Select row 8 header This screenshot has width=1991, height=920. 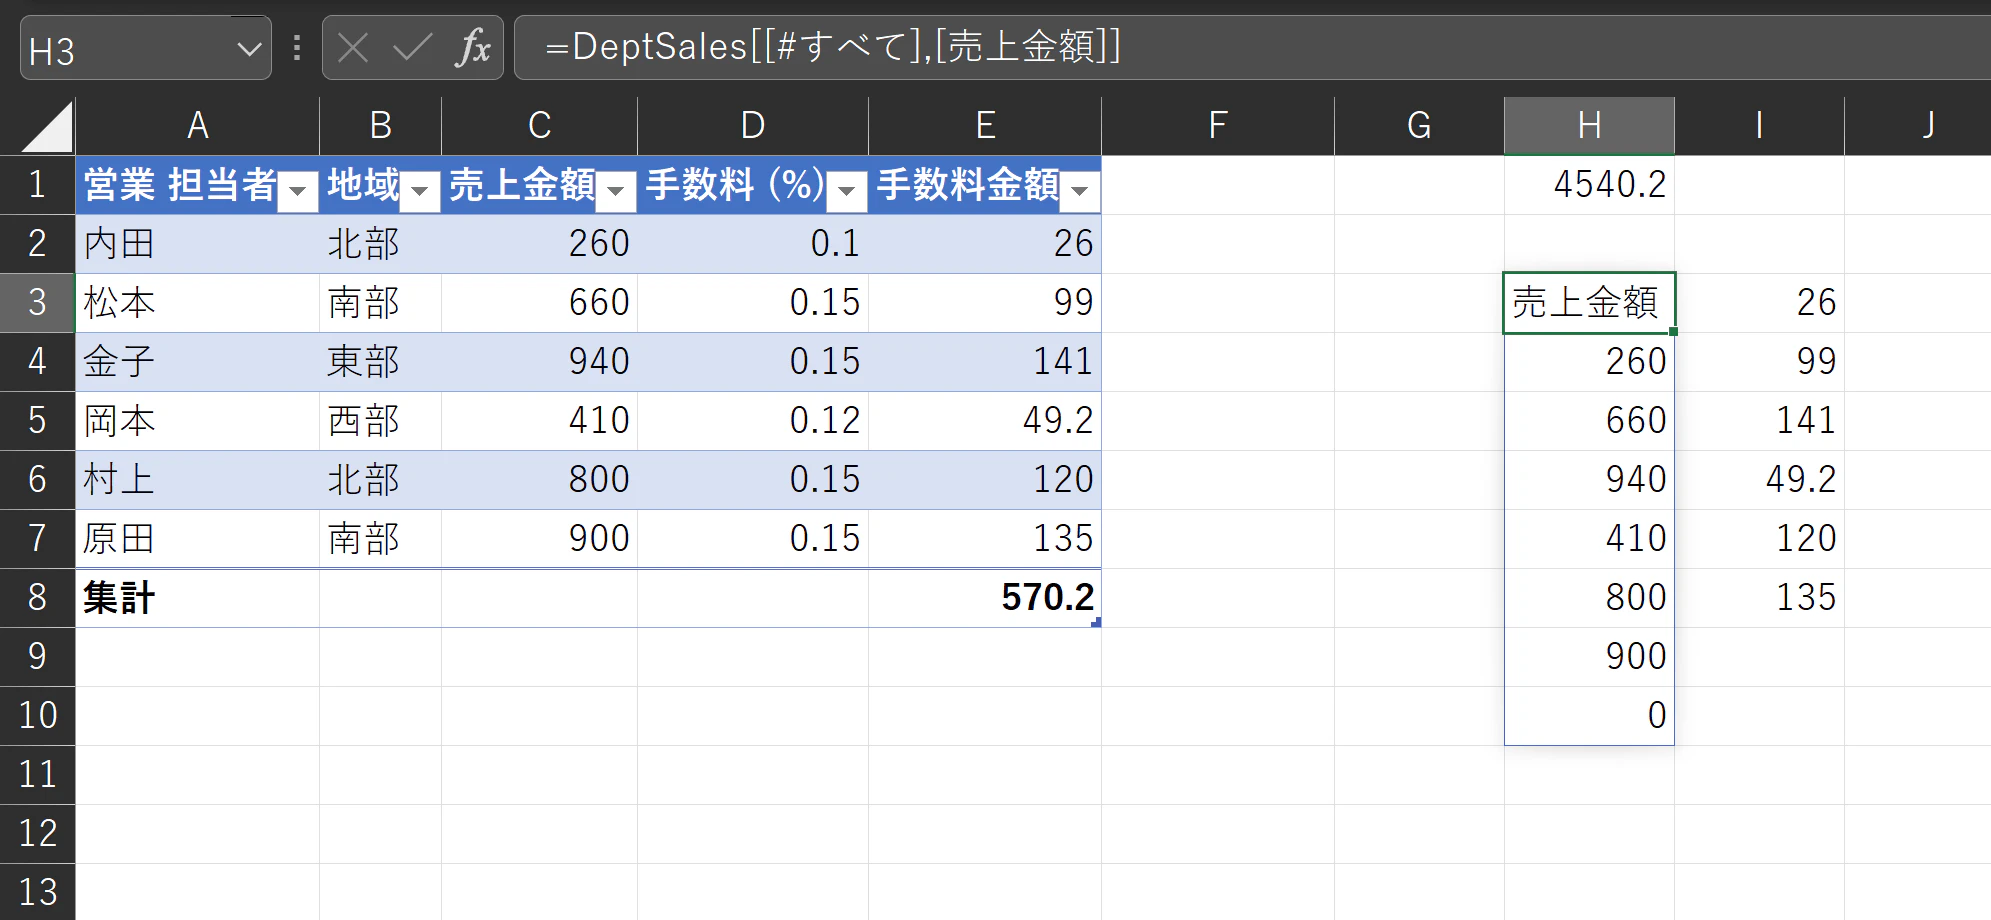[x=38, y=598]
